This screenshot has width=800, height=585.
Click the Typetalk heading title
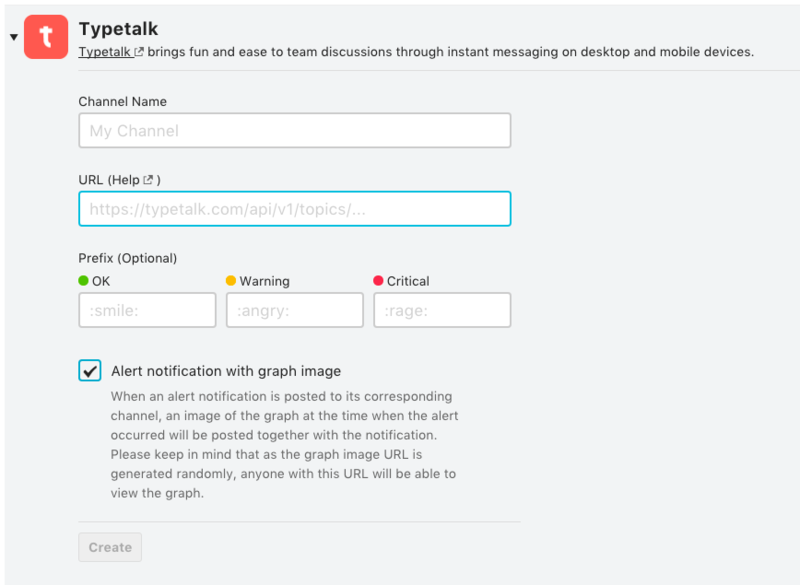118,29
